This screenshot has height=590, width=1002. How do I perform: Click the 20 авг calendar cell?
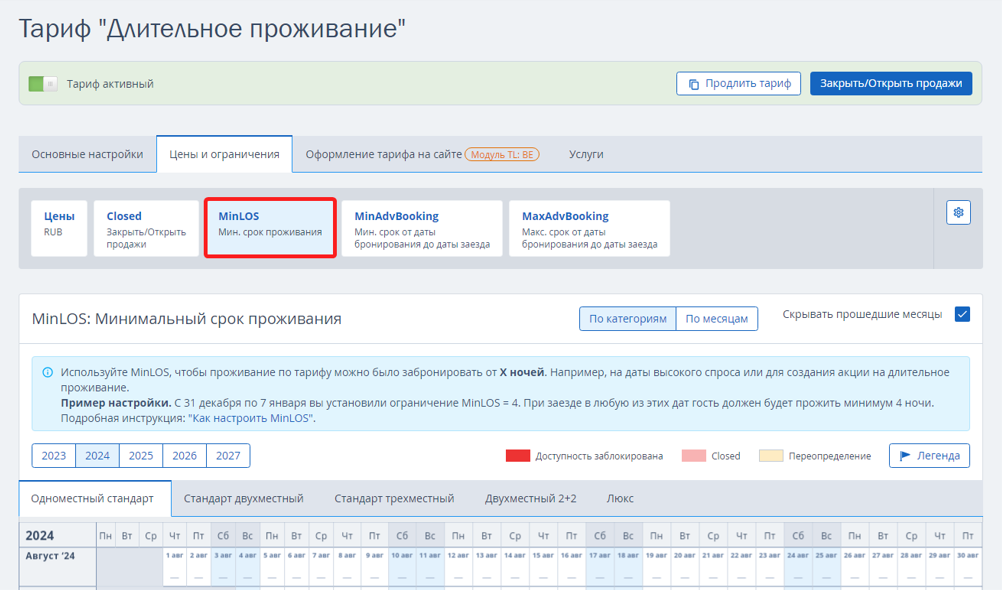click(684, 566)
